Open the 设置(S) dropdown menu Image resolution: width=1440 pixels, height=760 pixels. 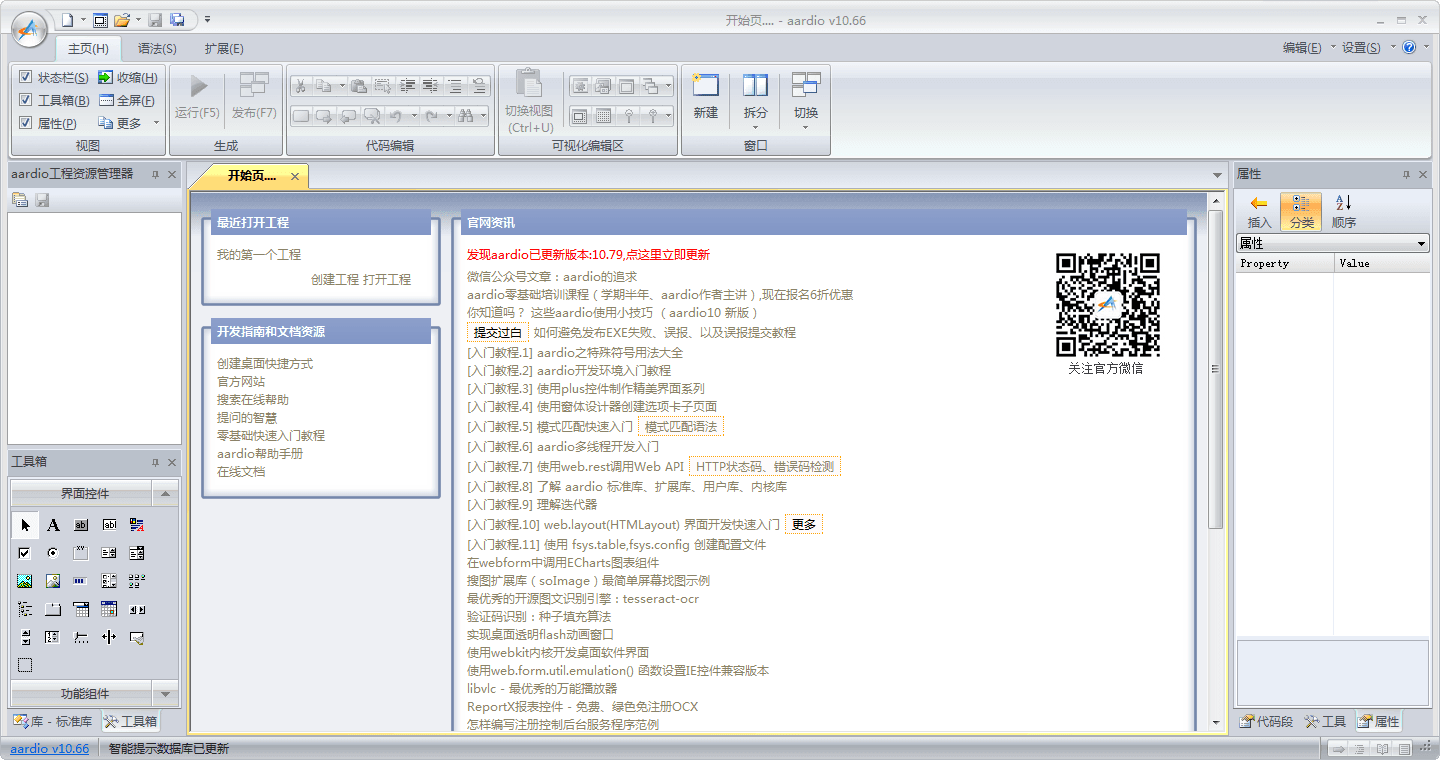pos(1366,47)
